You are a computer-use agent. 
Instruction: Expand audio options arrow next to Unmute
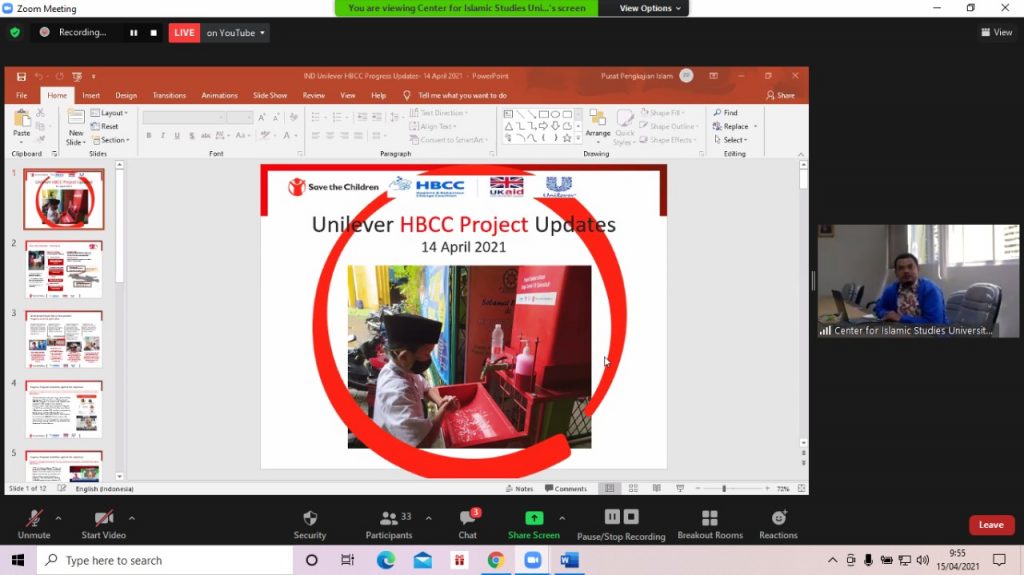[58, 518]
